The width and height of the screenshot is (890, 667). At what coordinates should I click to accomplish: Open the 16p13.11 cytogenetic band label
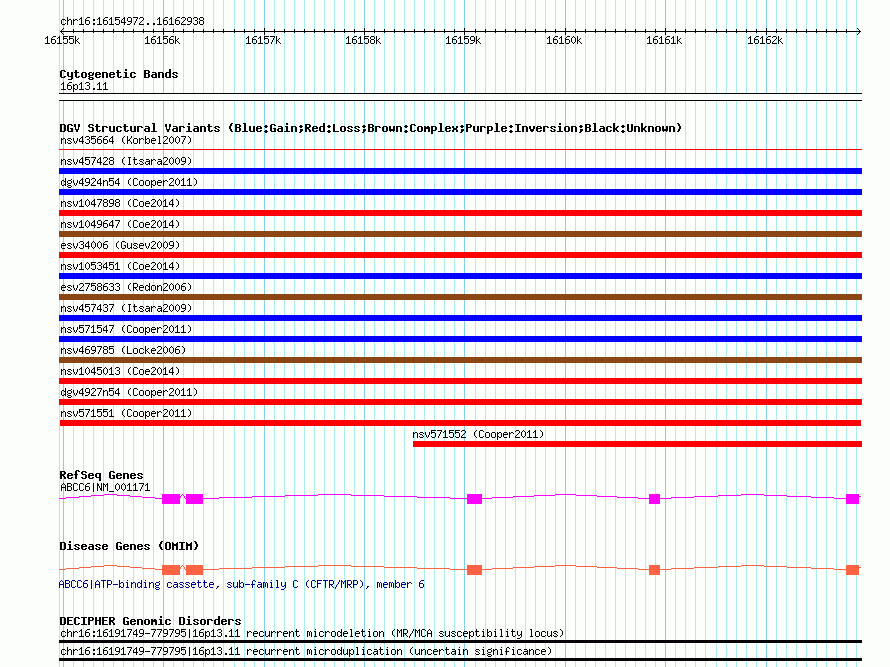pos(84,87)
